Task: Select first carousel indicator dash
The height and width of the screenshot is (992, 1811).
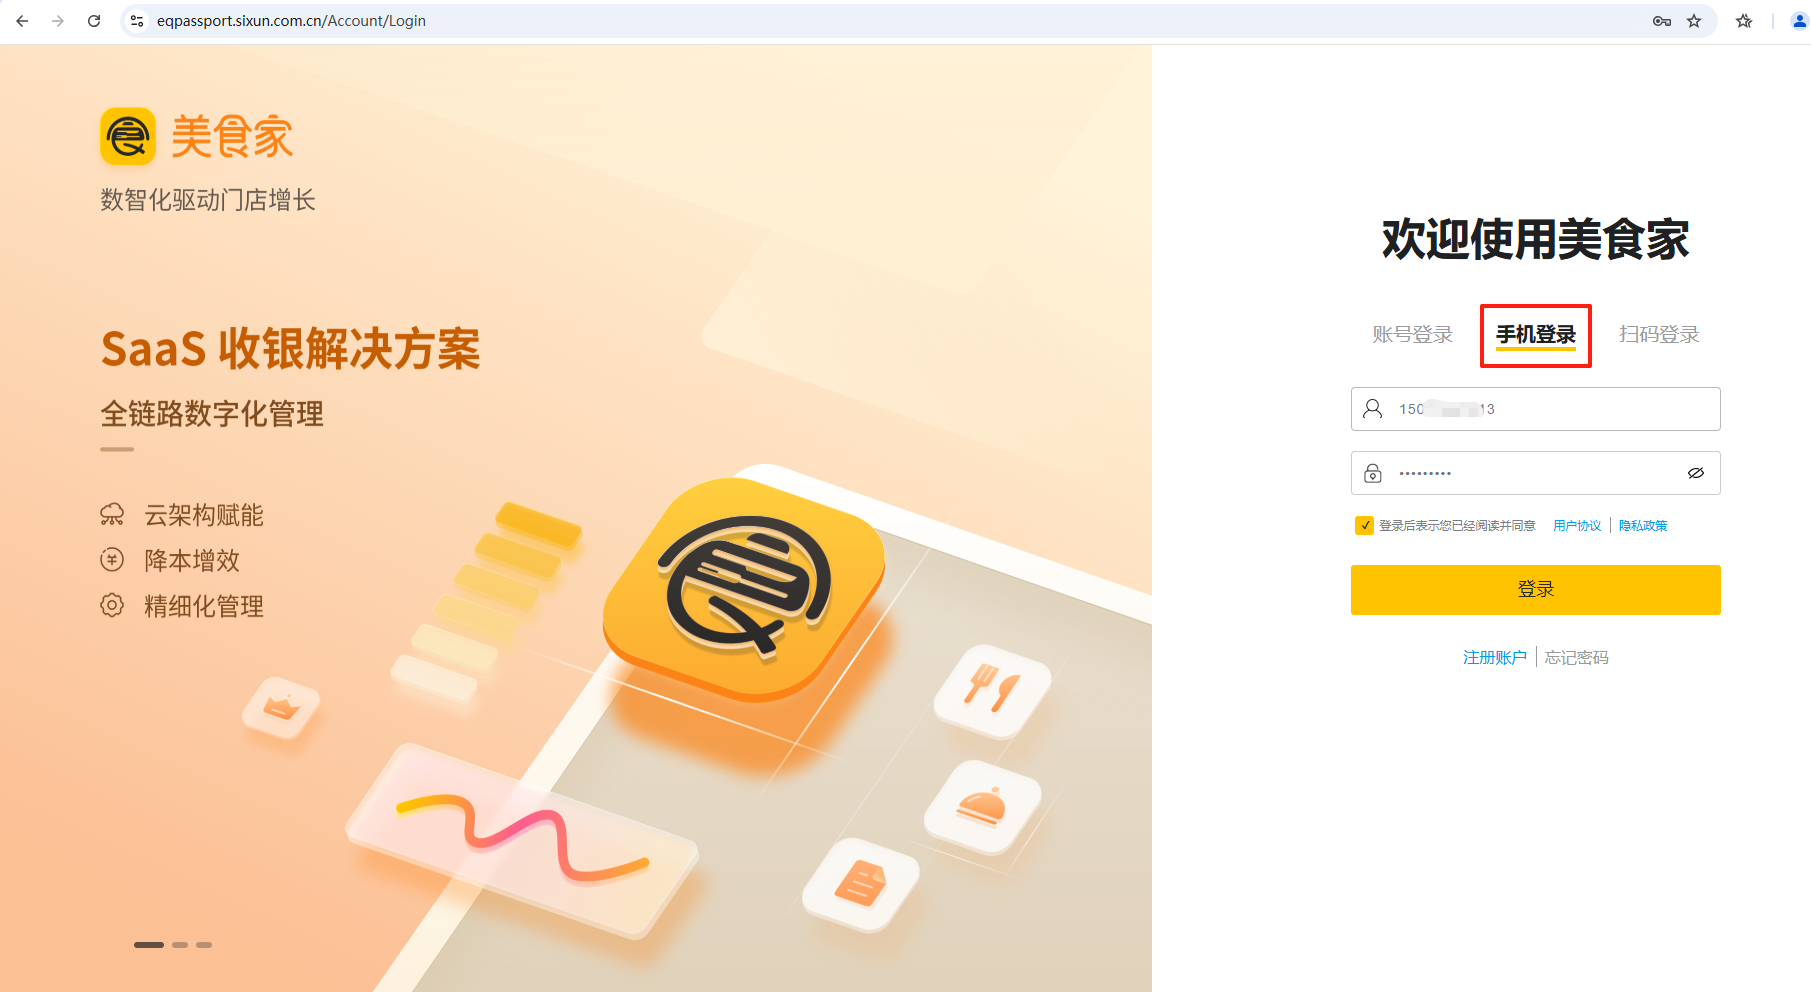Action: (149, 945)
